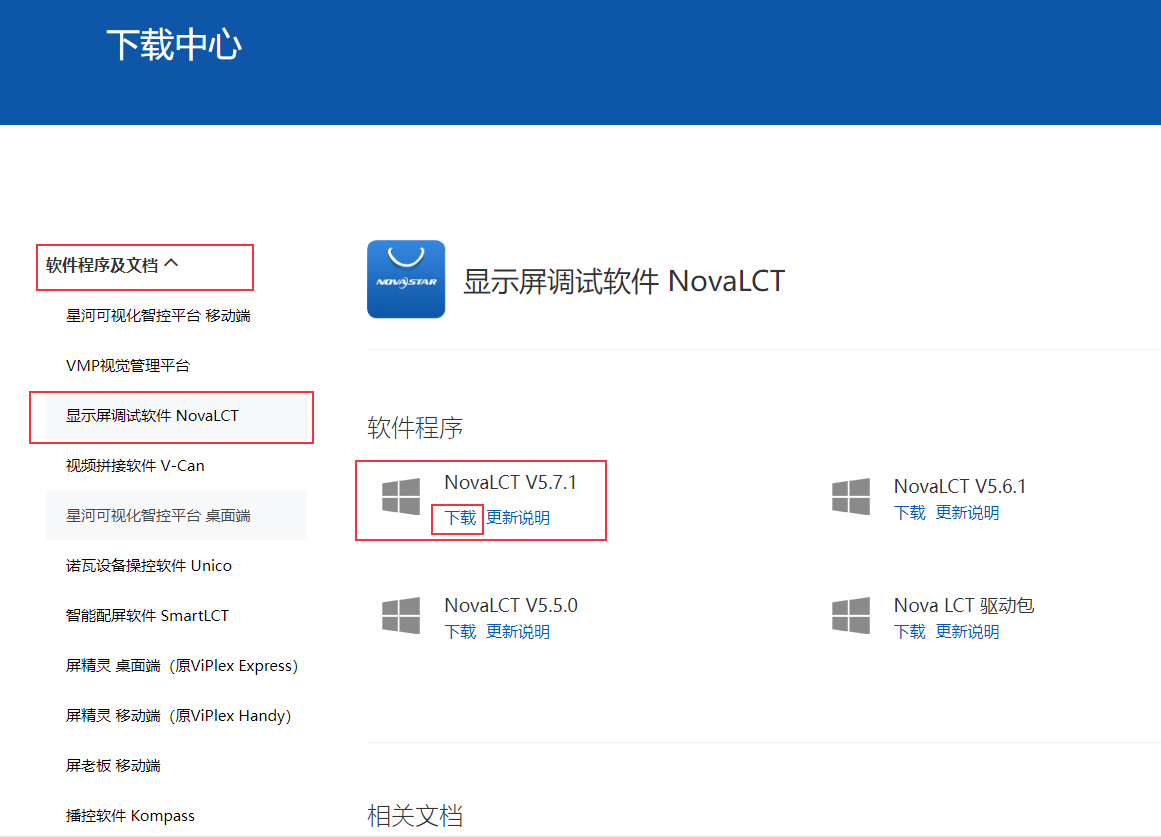Download Nova LCT 驱动包

tap(909, 632)
